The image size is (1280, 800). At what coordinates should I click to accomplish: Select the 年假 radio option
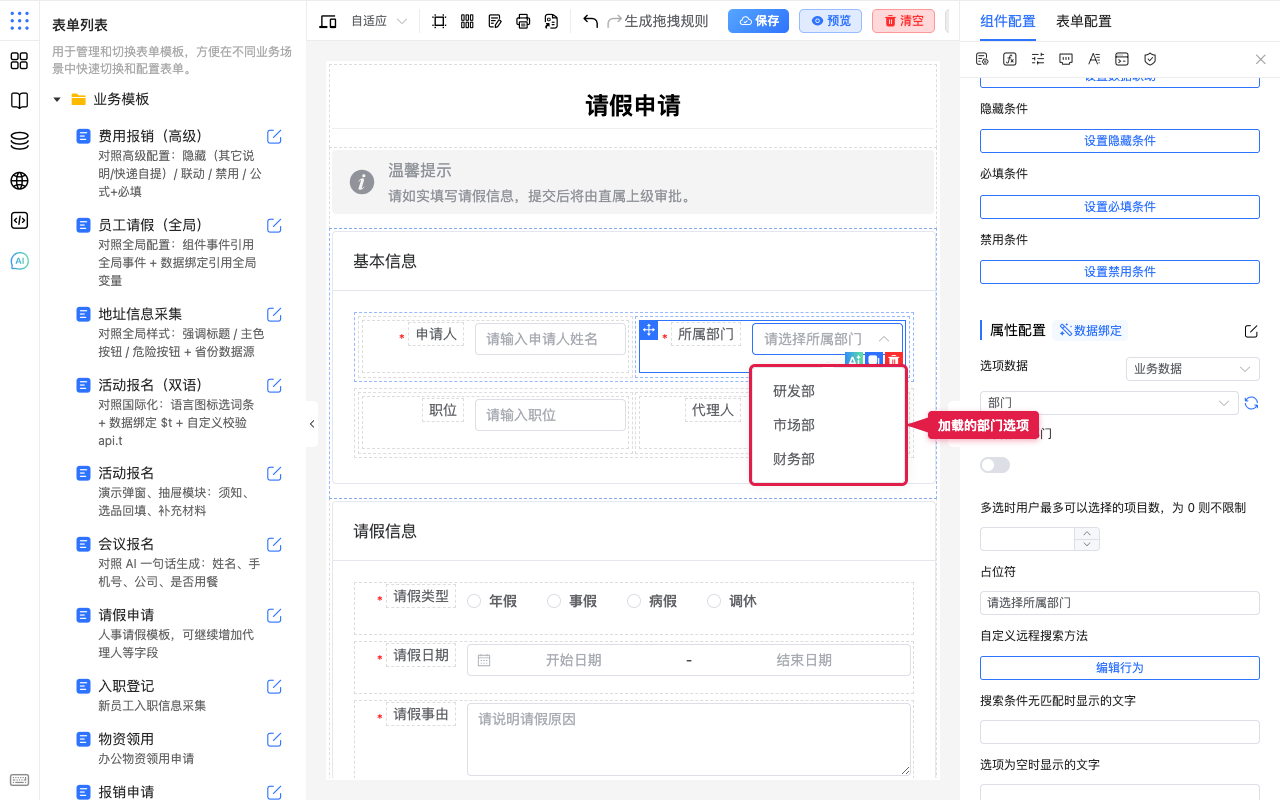474,601
